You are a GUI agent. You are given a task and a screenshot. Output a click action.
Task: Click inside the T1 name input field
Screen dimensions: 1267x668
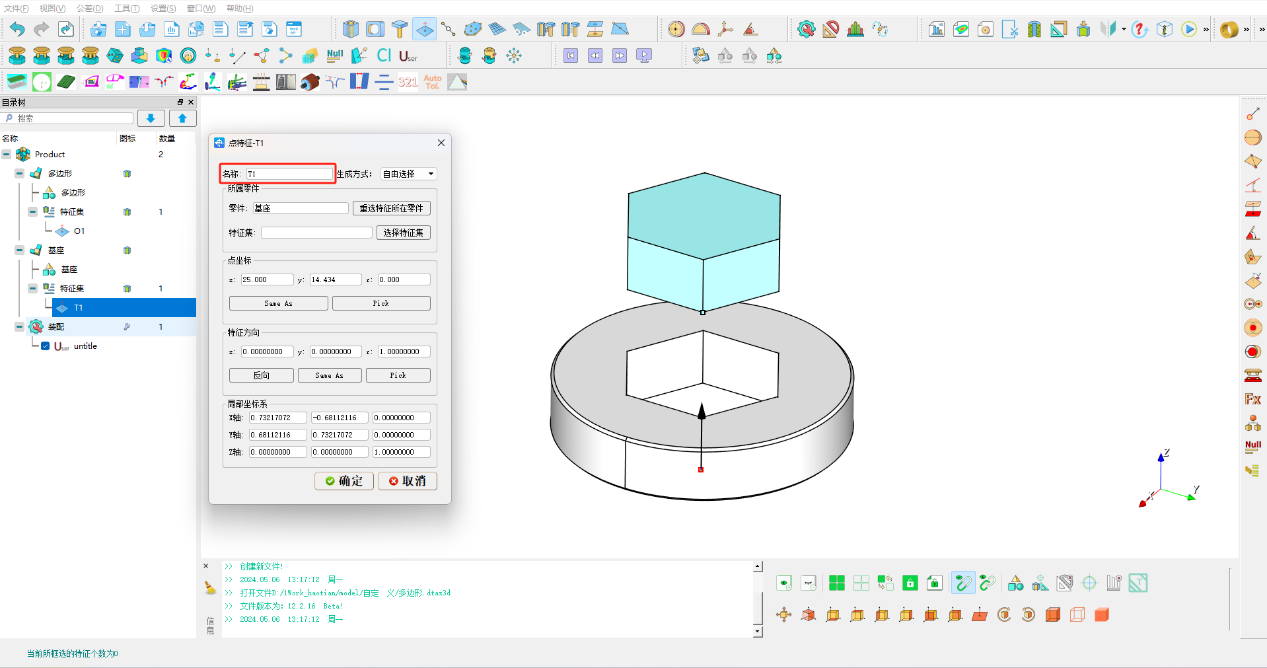coord(285,172)
